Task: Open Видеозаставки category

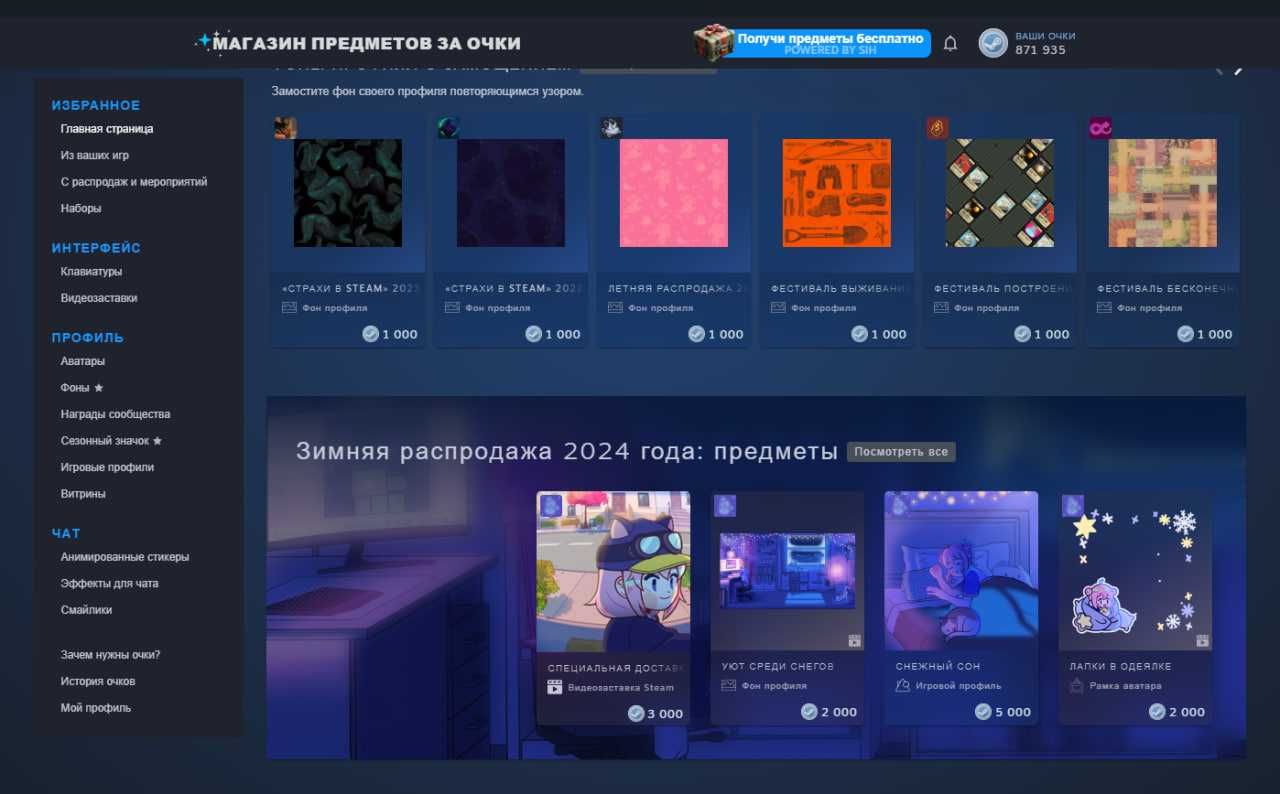Action: (99, 298)
